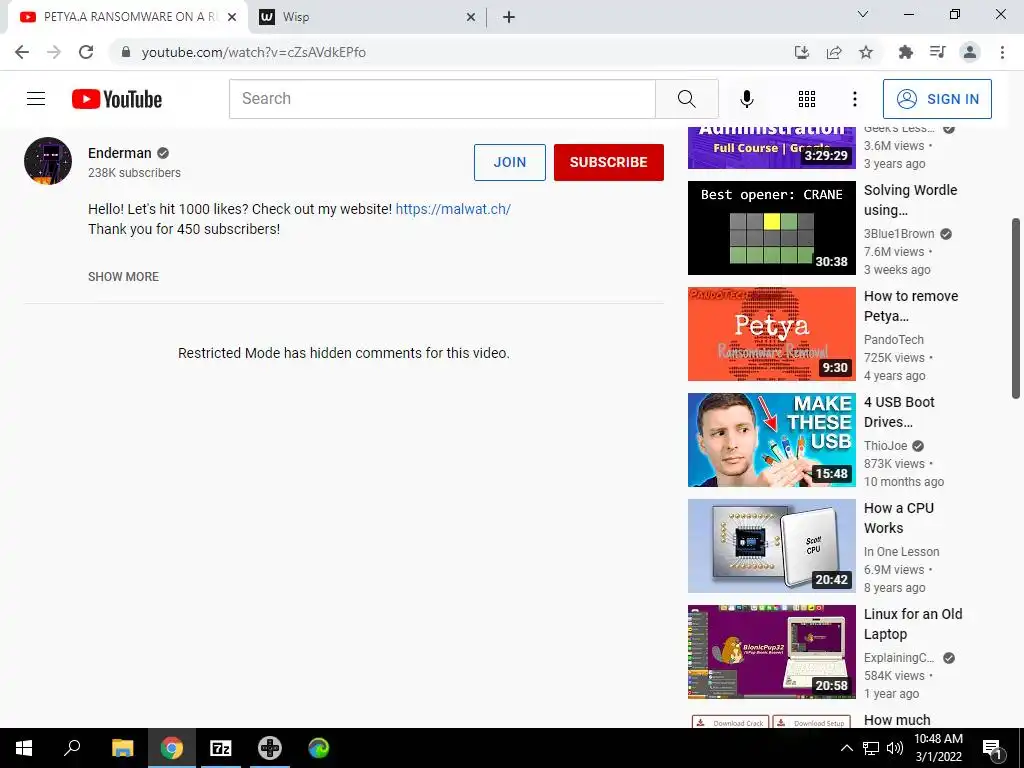Open the Solving Wordle video thumbnail
1024x768 pixels.
[x=771, y=228]
